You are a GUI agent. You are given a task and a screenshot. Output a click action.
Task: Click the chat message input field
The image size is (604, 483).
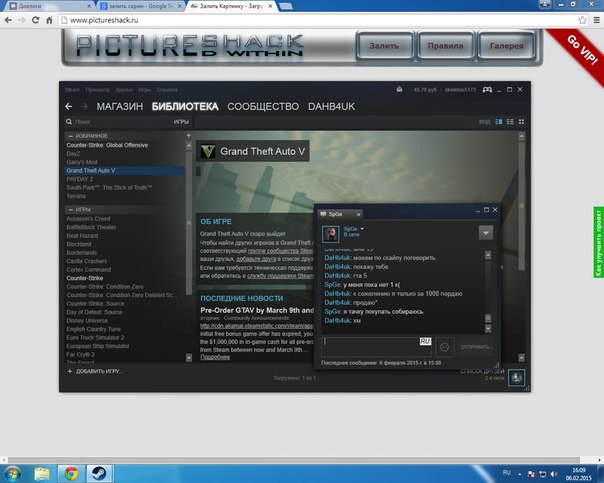(x=376, y=347)
